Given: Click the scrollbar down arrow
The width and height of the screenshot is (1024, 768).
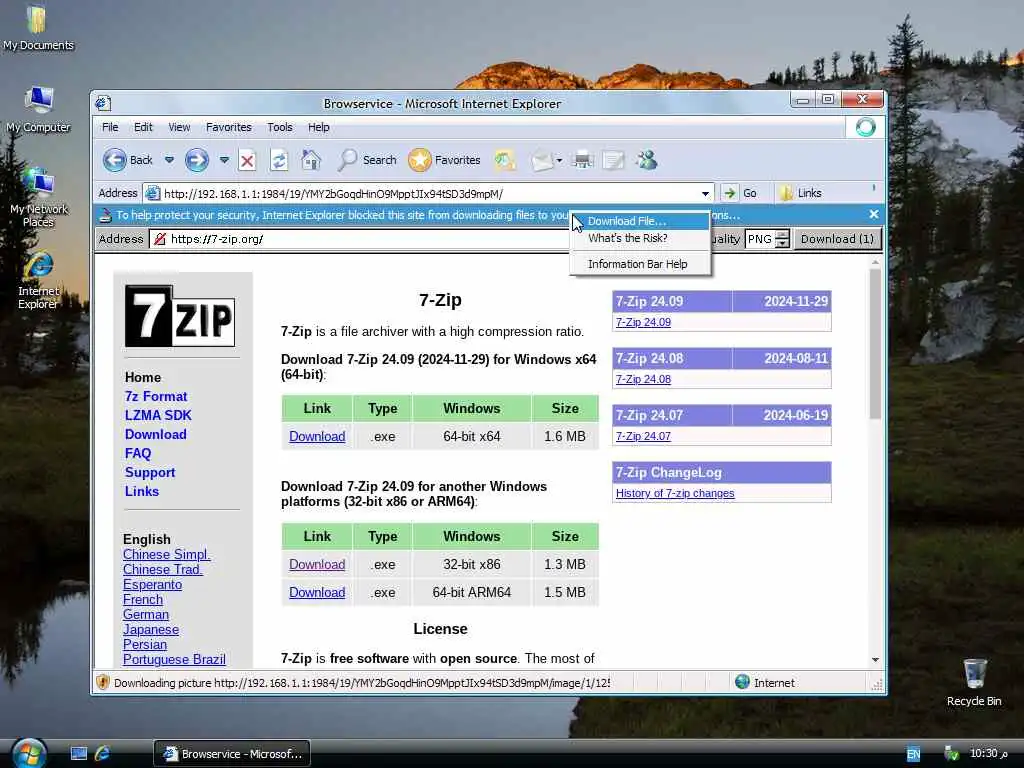Looking at the screenshot, I should point(875,660).
